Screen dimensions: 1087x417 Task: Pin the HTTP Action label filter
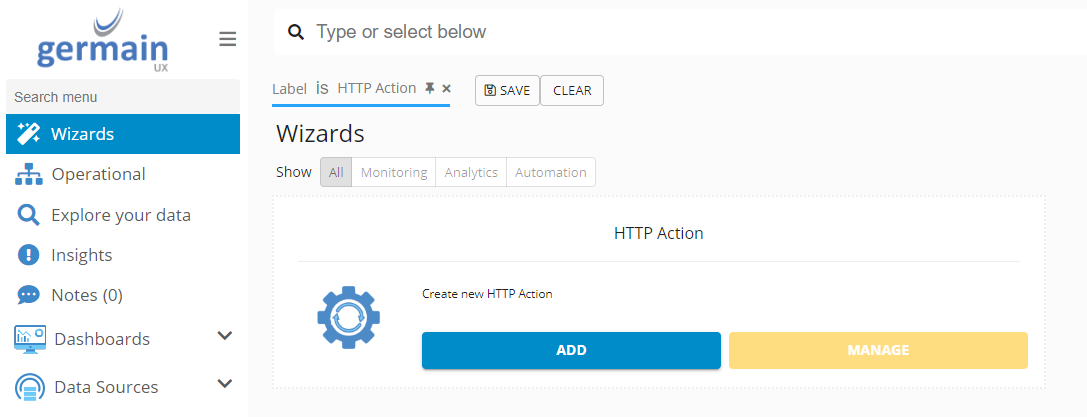click(x=429, y=88)
